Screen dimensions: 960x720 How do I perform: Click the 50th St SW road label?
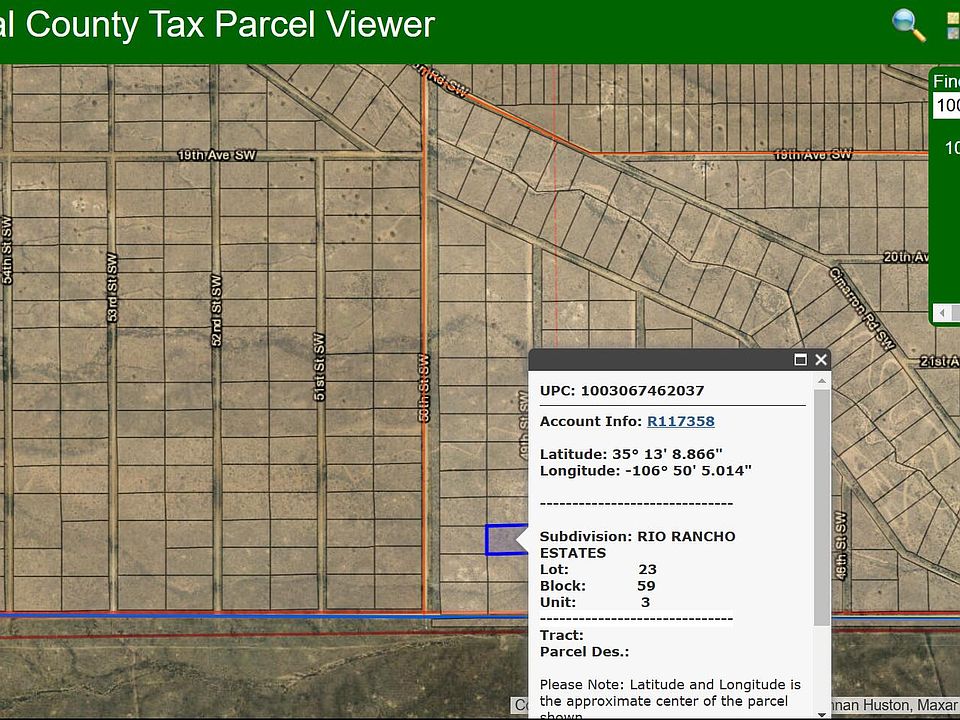(x=424, y=388)
